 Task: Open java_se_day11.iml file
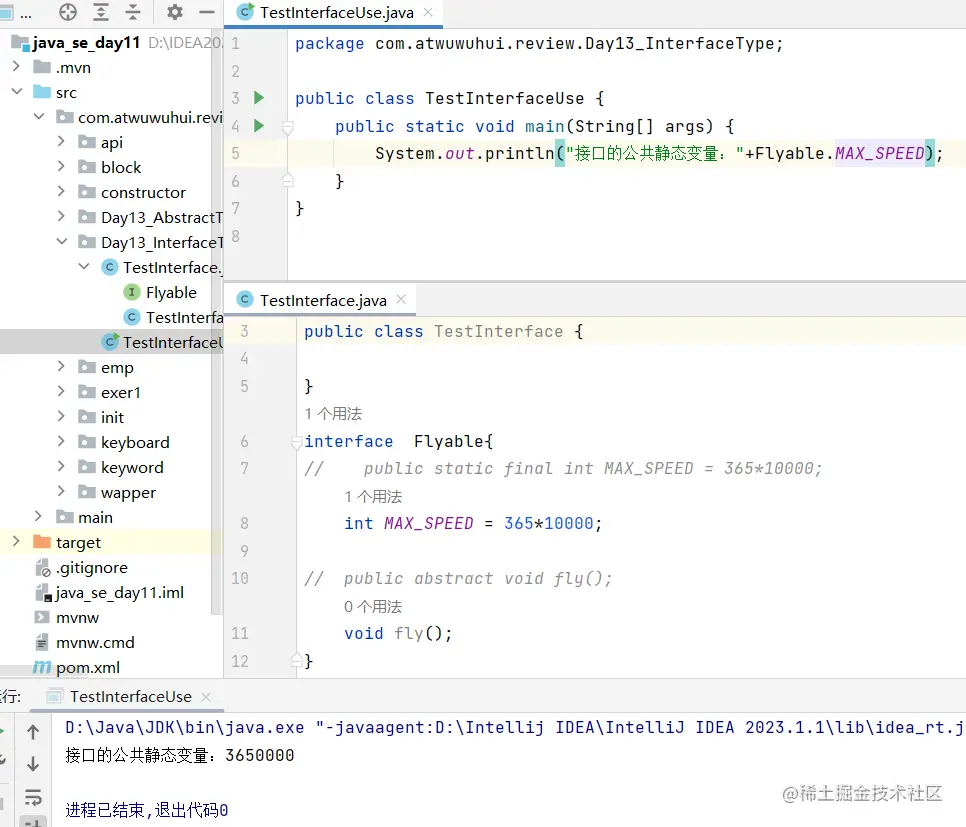[110, 593]
